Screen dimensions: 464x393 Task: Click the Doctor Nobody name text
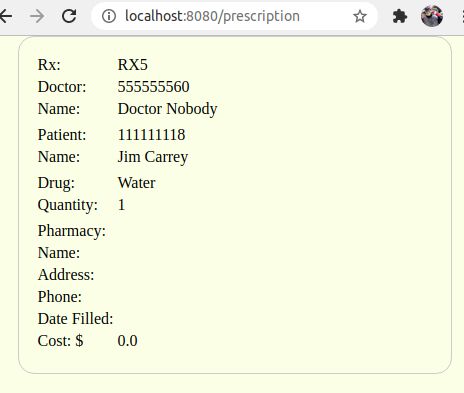point(167,109)
